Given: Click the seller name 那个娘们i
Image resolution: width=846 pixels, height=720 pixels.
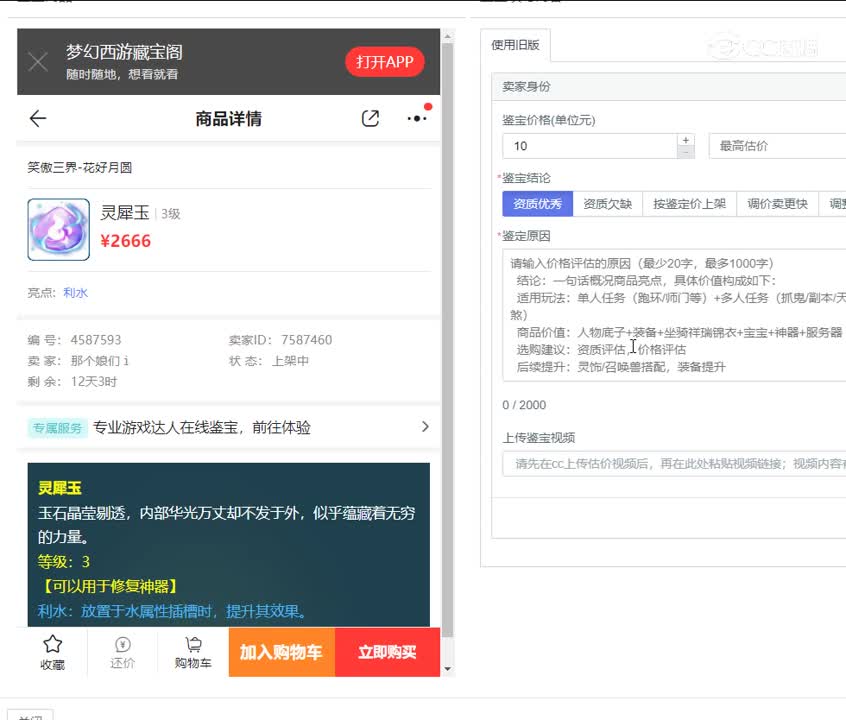Looking at the screenshot, I should coord(100,361).
